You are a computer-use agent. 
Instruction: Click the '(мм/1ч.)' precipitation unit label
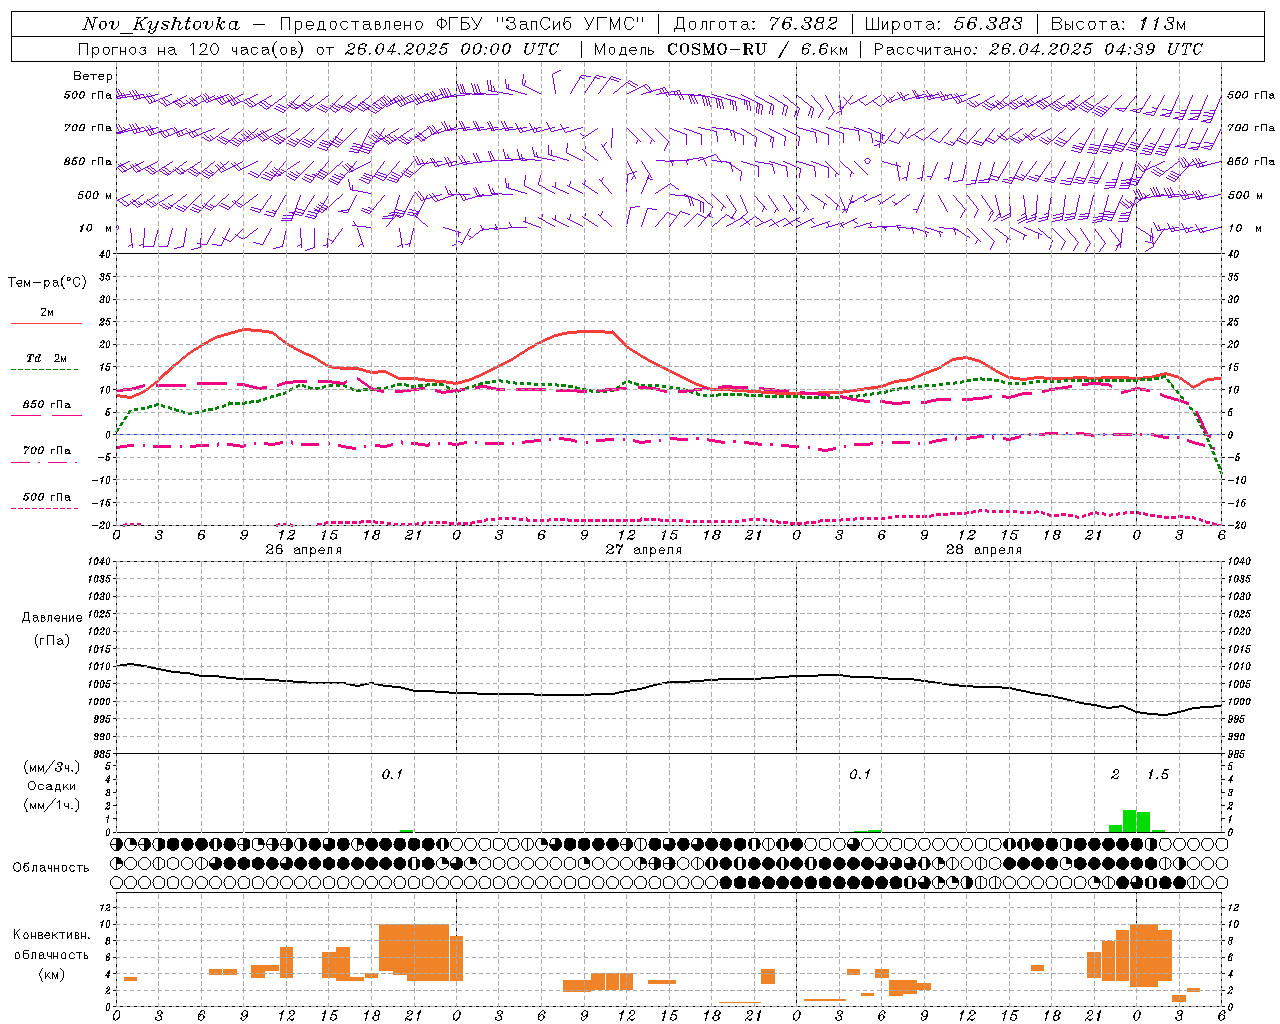(52, 805)
